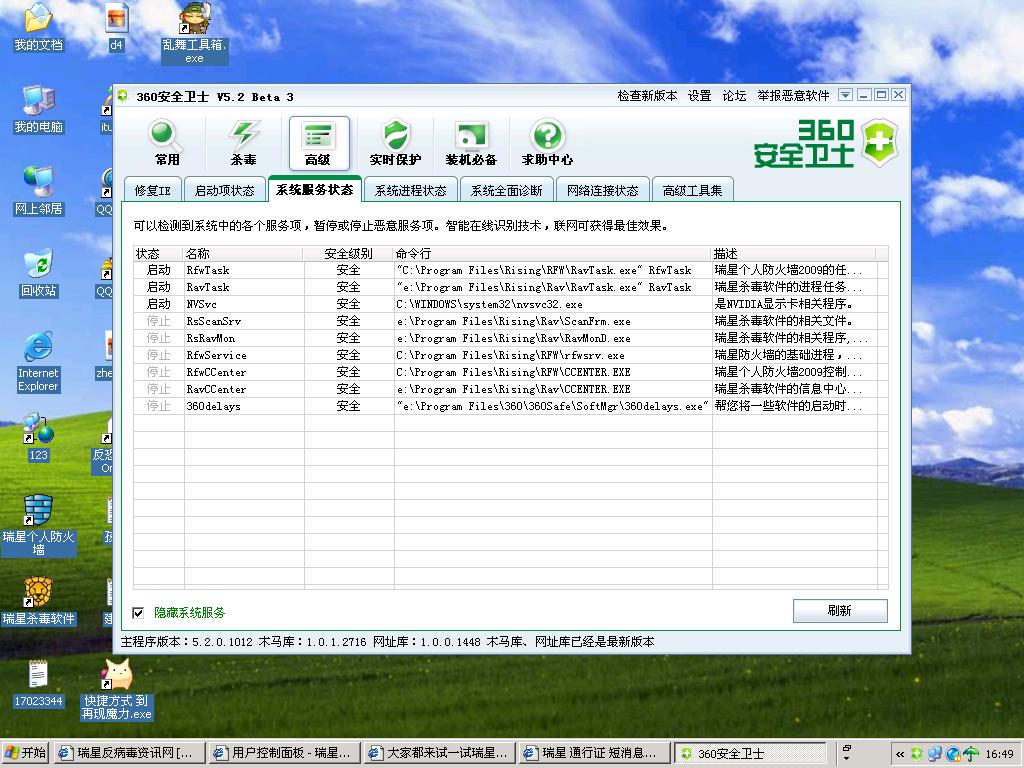
Task: Switch to 用户控制面板 taskbar window
Action: [x=285, y=753]
